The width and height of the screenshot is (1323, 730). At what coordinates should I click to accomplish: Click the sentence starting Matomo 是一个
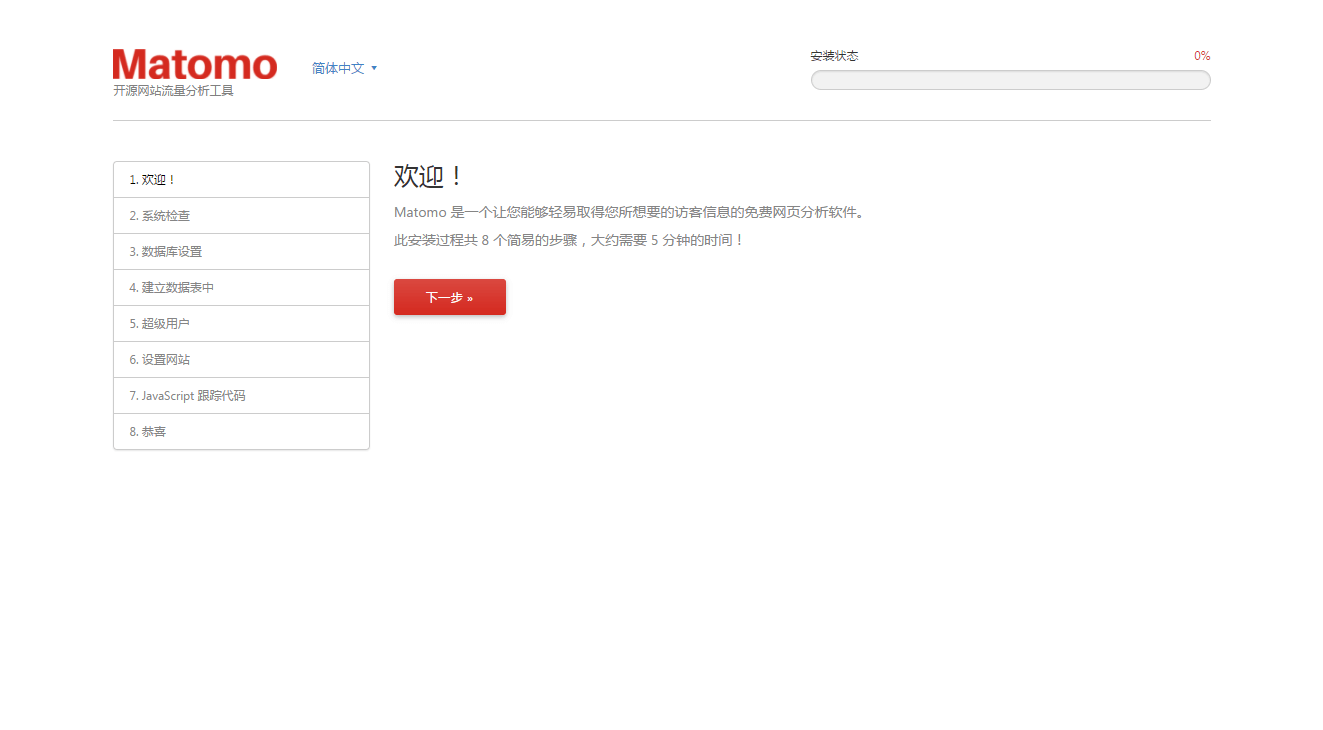coord(629,212)
